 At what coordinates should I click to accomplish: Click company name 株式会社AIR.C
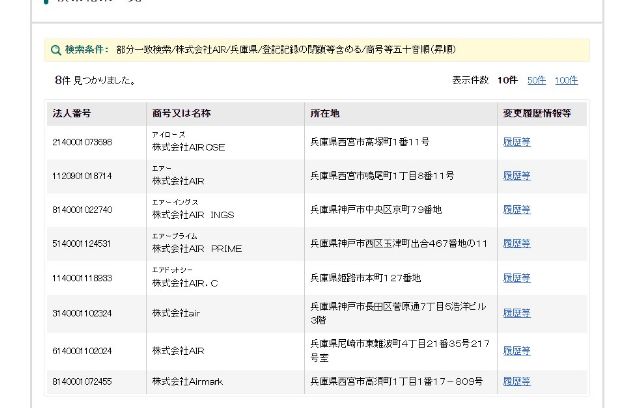click(185, 284)
